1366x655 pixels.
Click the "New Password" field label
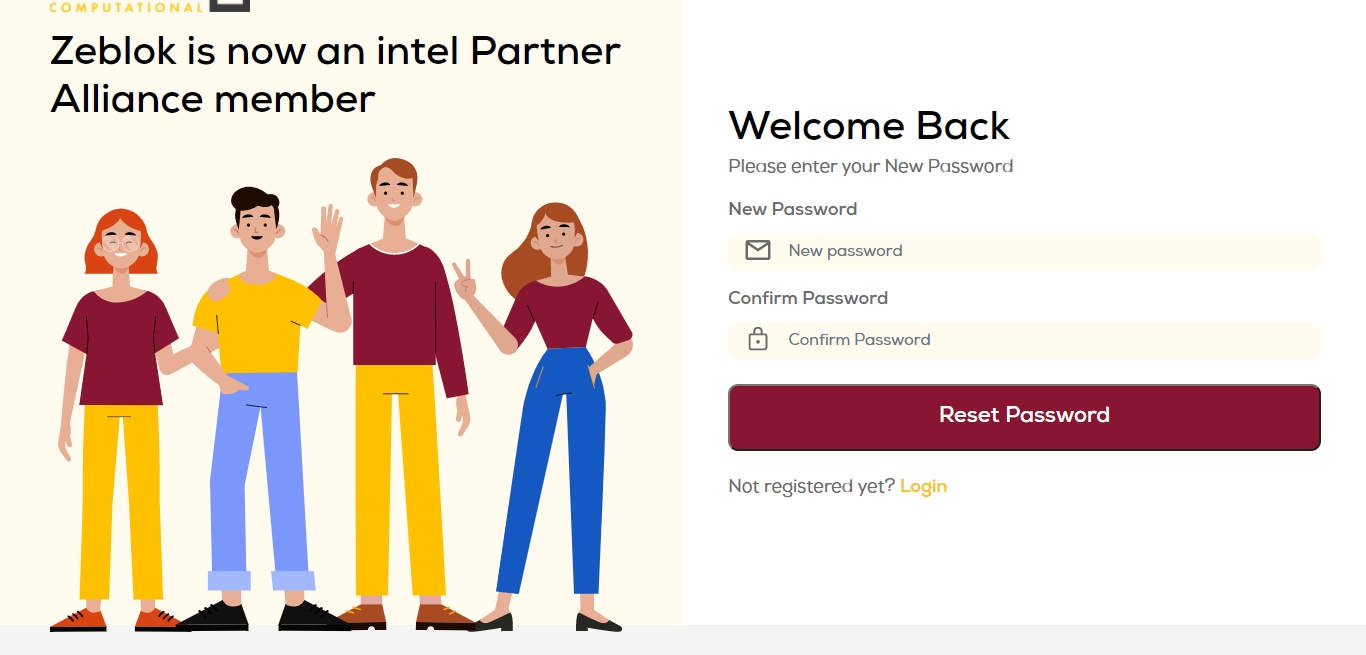pyautogui.click(x=792, y=209)
